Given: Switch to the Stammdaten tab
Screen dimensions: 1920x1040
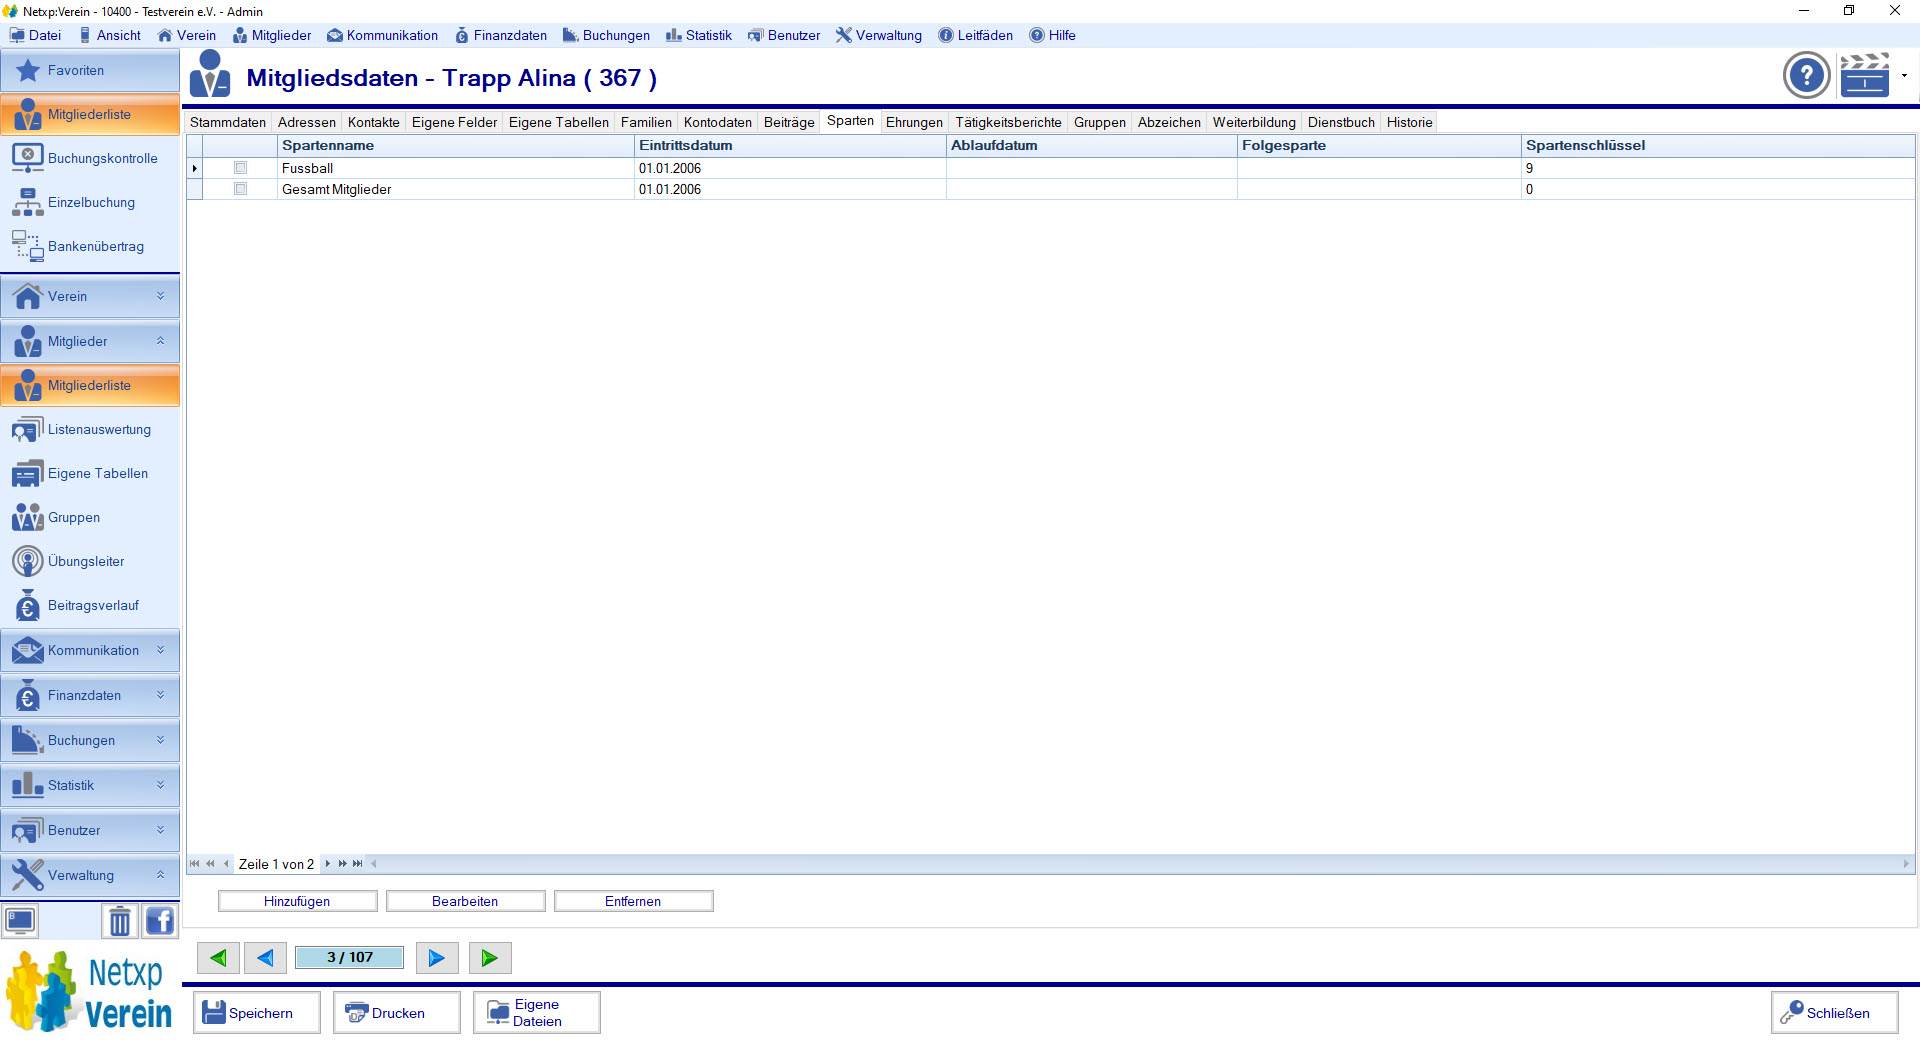Looking at the screenshot, I should 228,122.
